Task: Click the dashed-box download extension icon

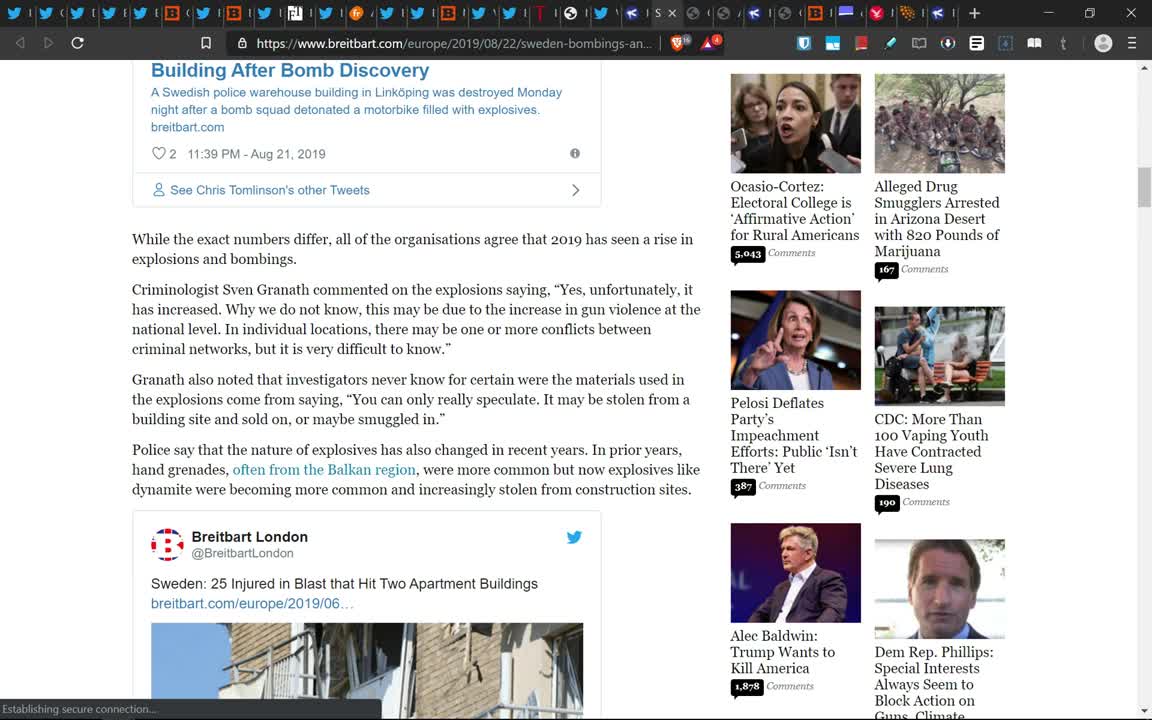Action: point(1005,43)
